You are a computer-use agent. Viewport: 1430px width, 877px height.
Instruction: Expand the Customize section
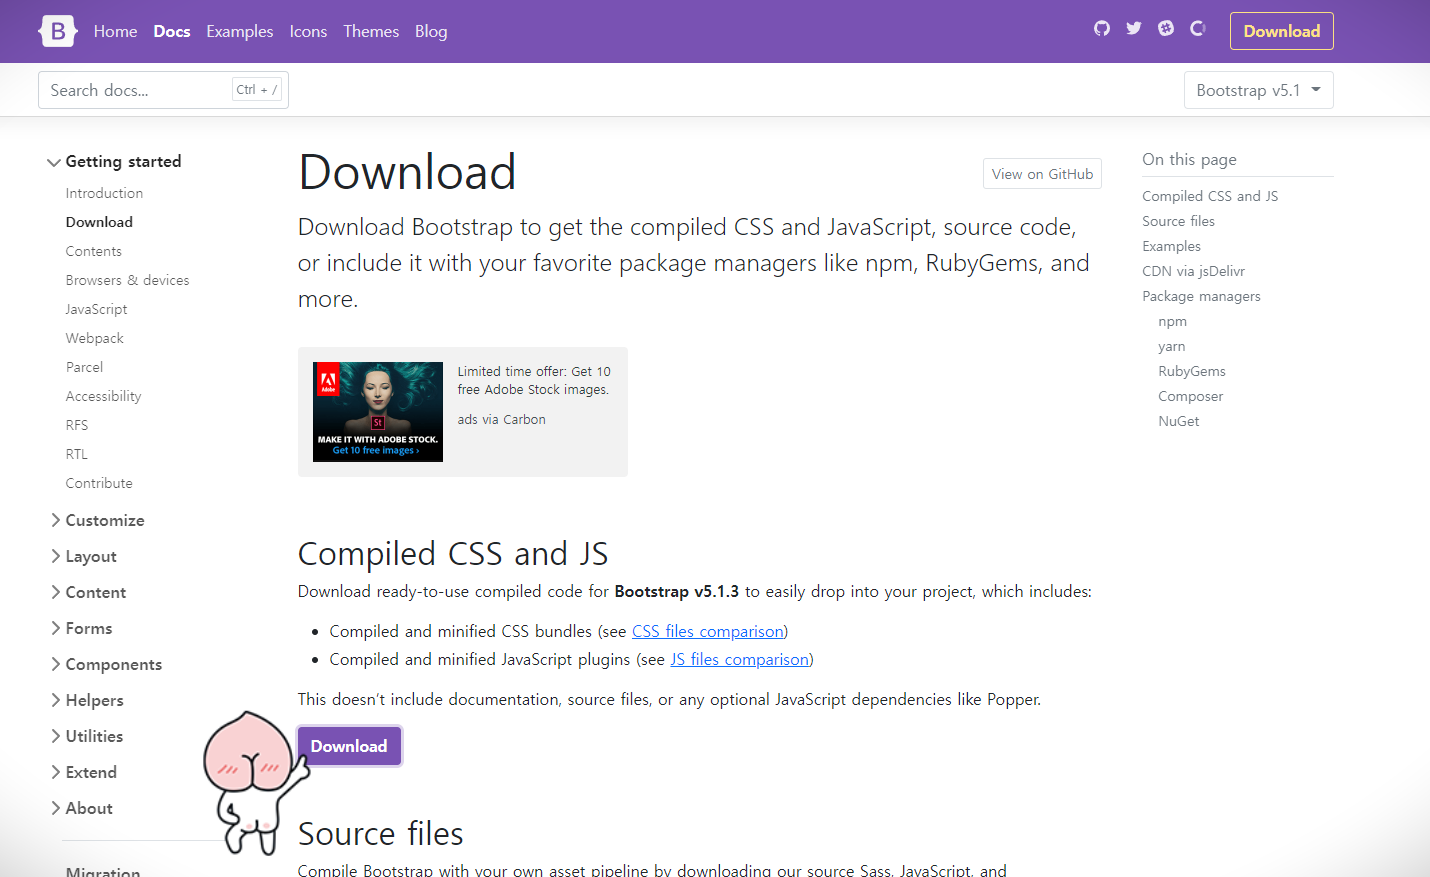point(98,520)
